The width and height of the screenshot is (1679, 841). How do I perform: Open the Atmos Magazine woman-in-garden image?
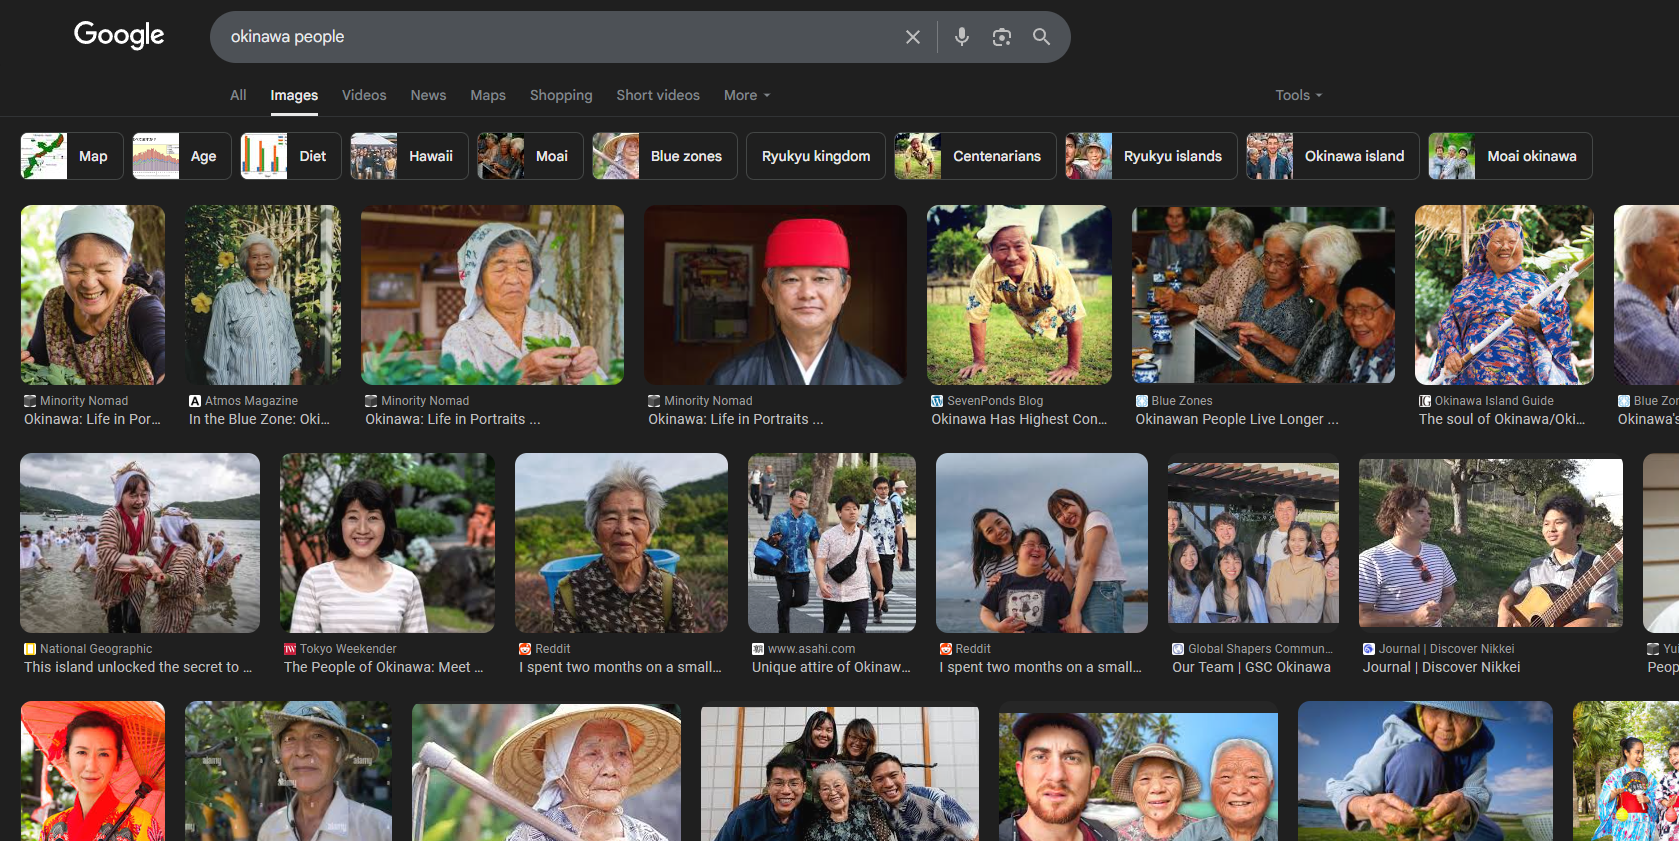(x=263, y=295)
